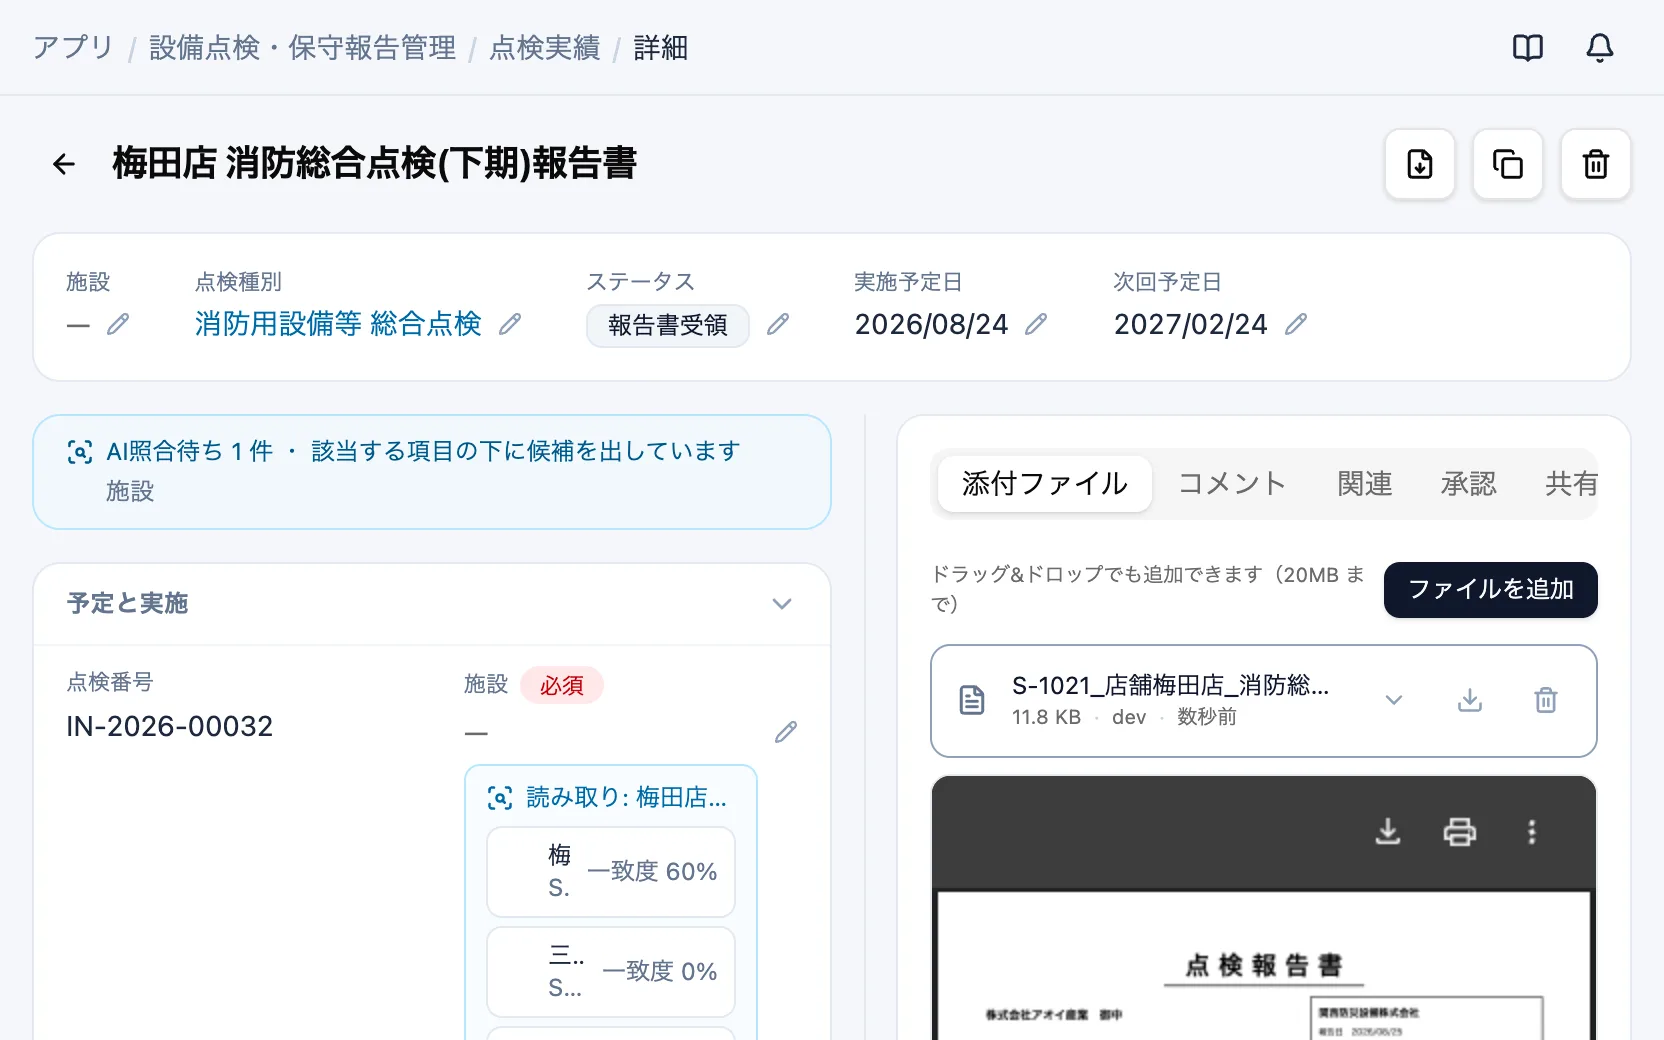Screen dimensions: 1664x1040
Task: Click inspection number IN-2026-00032
Action: tap(170, 726)
